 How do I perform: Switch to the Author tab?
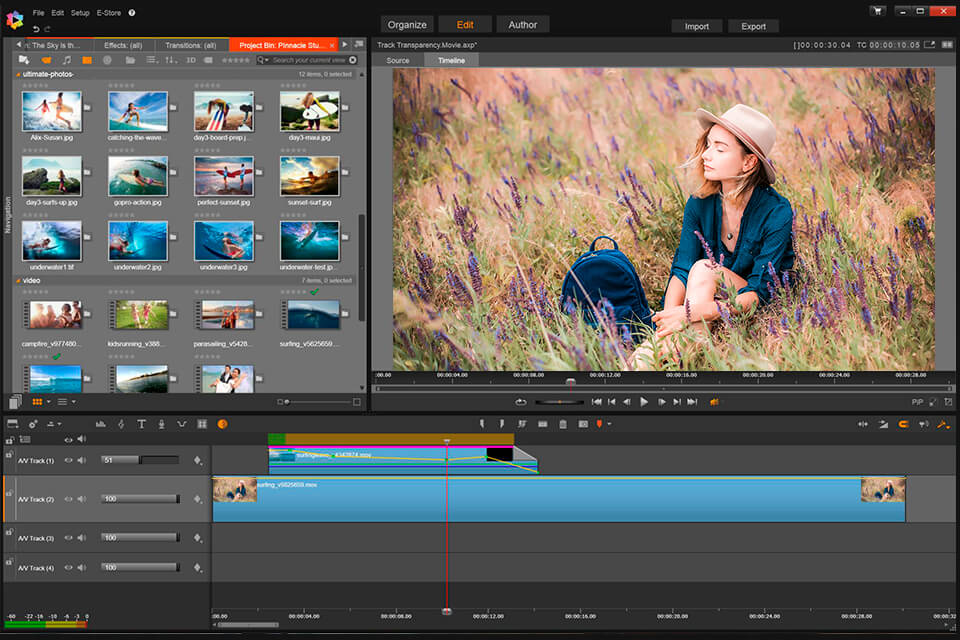point(522,25)
